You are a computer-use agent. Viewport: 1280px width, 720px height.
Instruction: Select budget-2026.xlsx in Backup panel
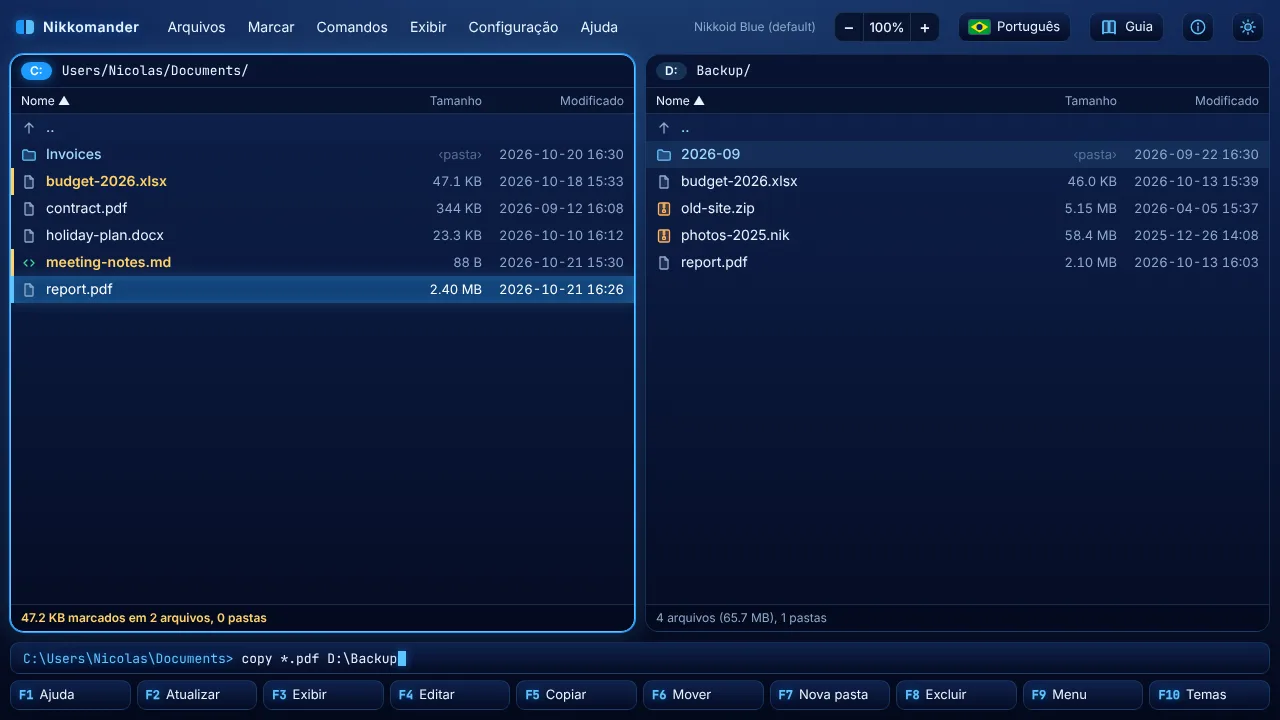957,181
